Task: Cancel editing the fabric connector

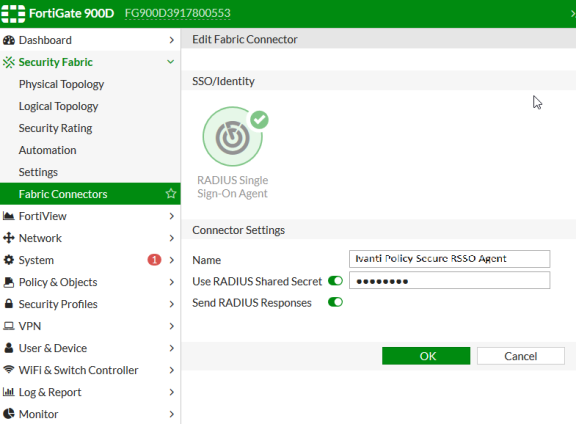Action: [x=521, y=356]
